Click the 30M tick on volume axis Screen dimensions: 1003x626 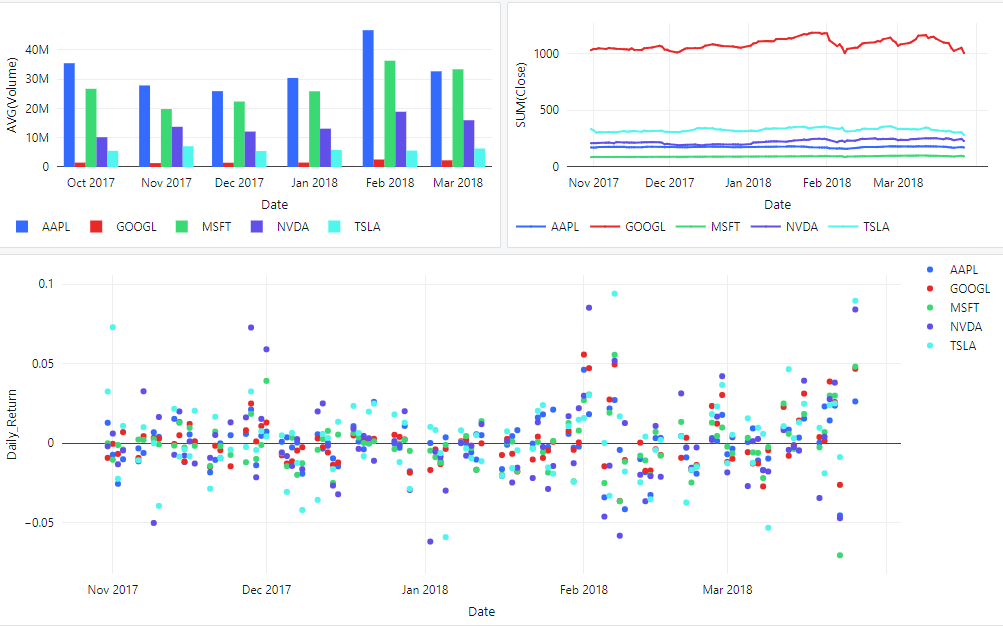pyautogui.click(x=37, y=79)
